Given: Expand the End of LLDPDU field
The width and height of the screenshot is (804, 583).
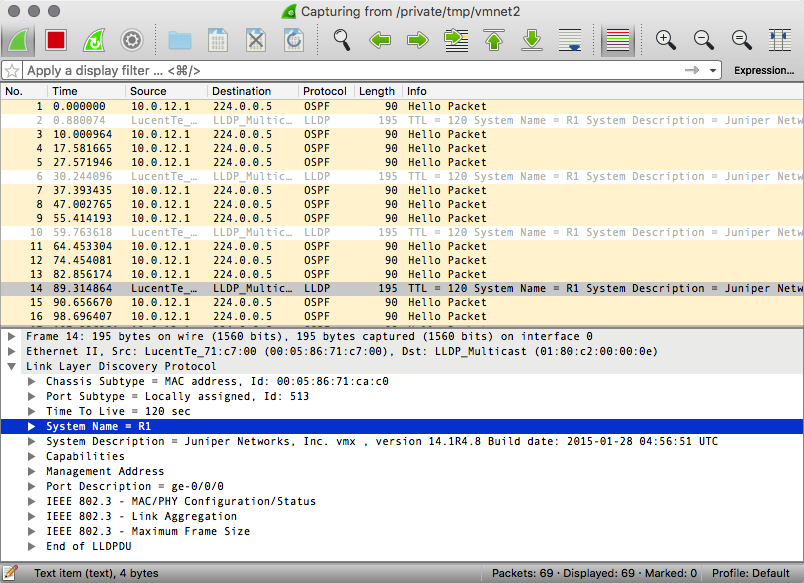Looking at the screenshot, I should pyautogui.click(x=31, y=546).
